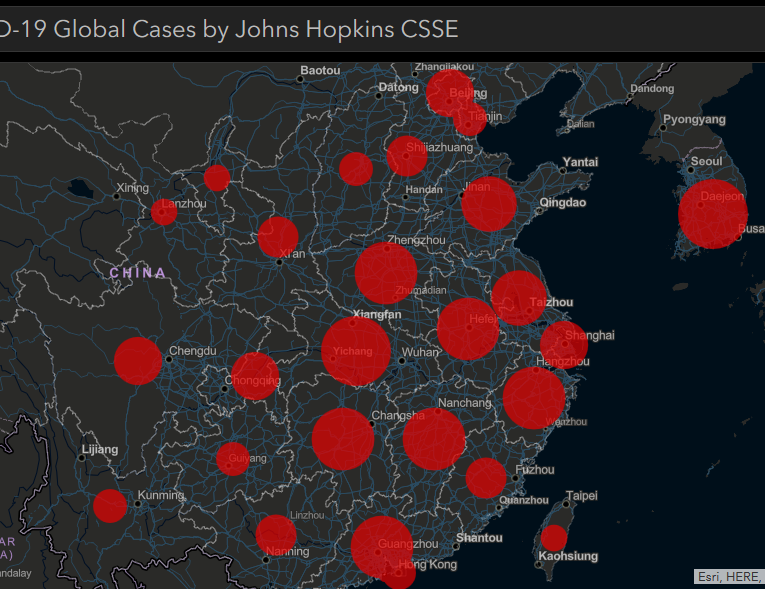
Task: Select the Seoul city label
Action: click(706, 162)
